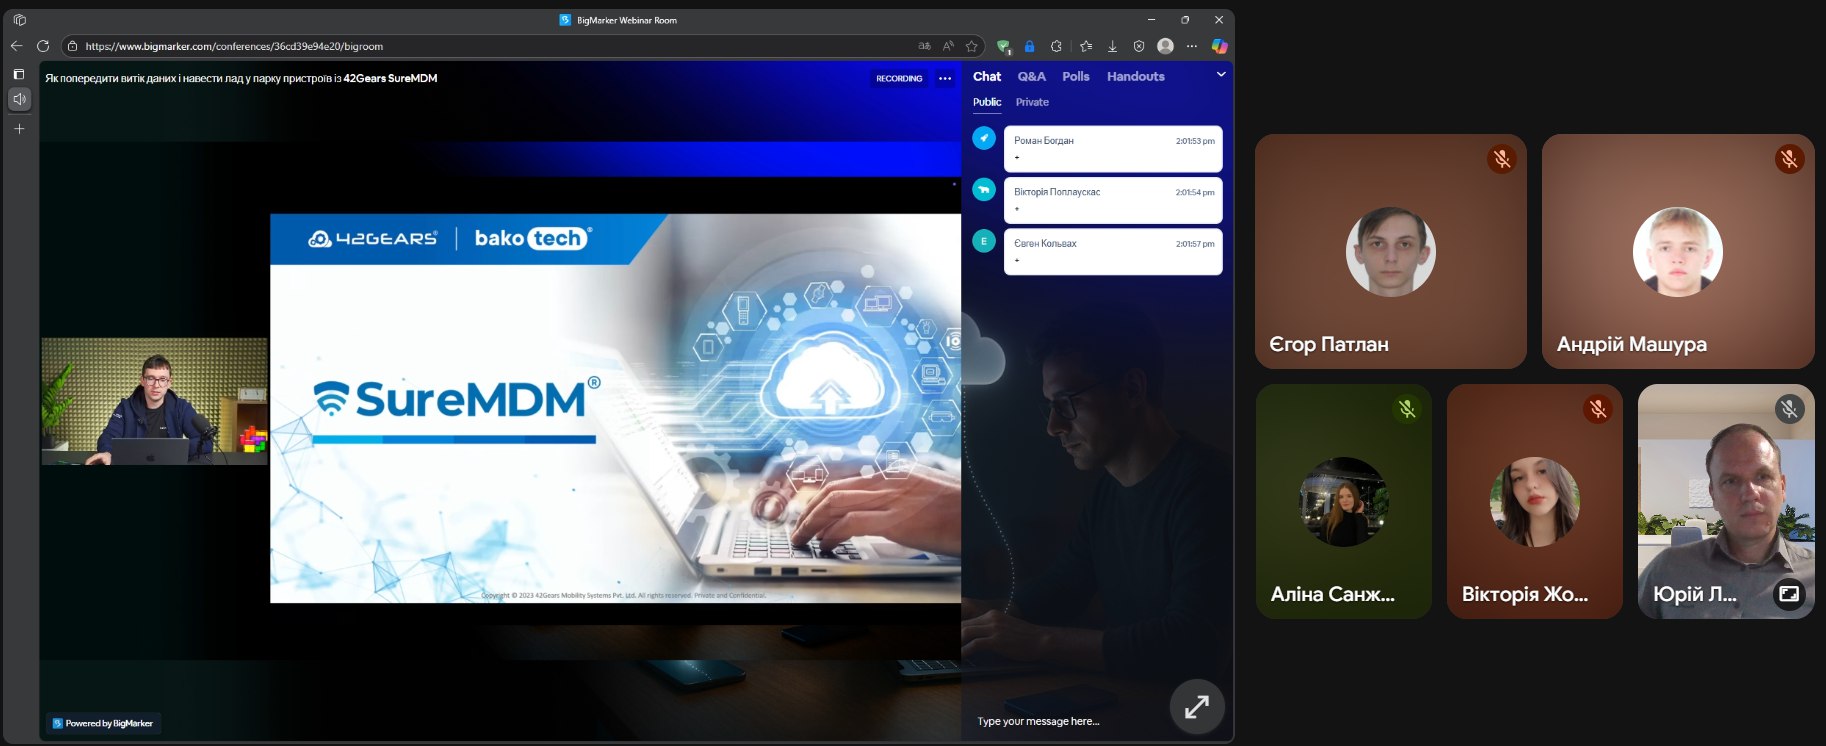This screenshot has width=1826, height=746.
Task: Refresh the BigMarker webinar page
Action: pos(43,46)
